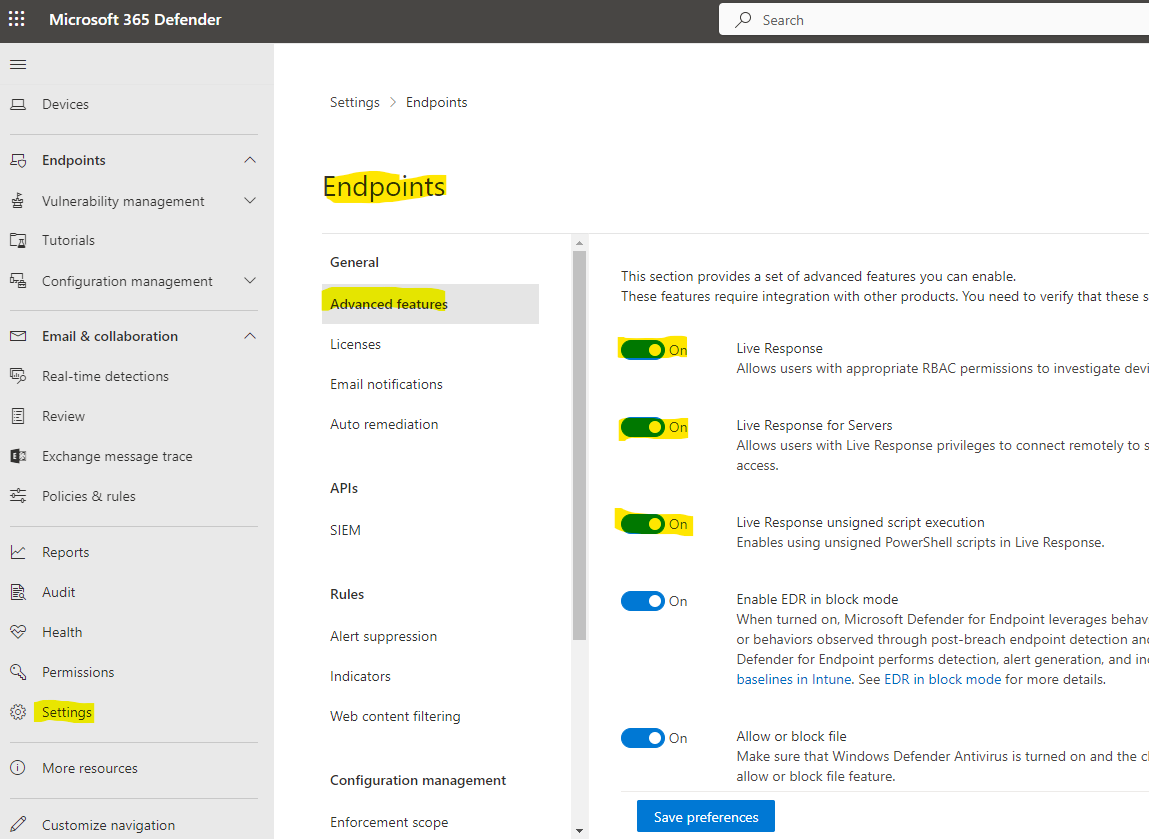This screenshot has height=839, width=1149.
Task: Click the More resources info icon
Action: coord(18,768)
